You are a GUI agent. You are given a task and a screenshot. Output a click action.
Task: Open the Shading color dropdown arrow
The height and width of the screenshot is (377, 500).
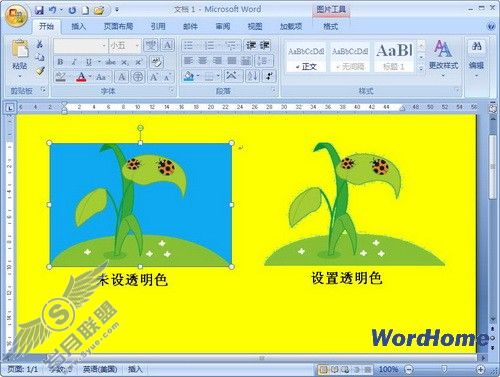(198, 76)
